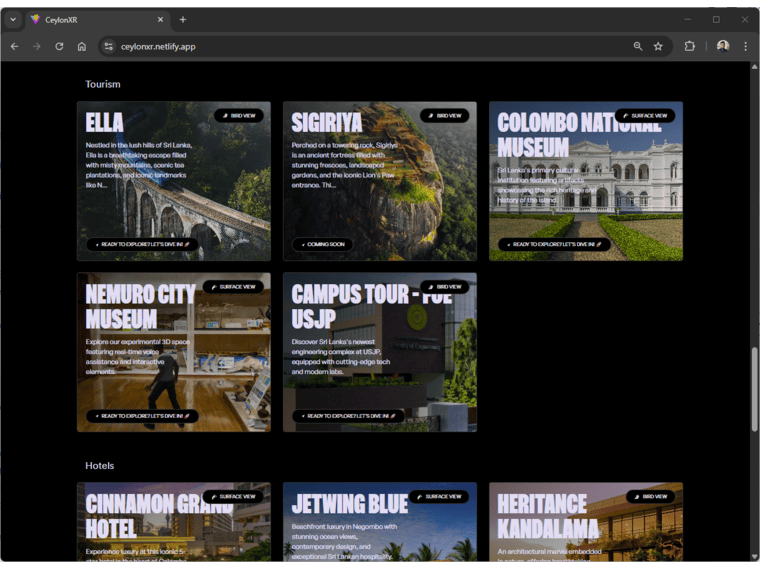The height and width of the screenshot is (570, 760).
Task: Bookmark this page with the star icon
Action: (658, 46)
